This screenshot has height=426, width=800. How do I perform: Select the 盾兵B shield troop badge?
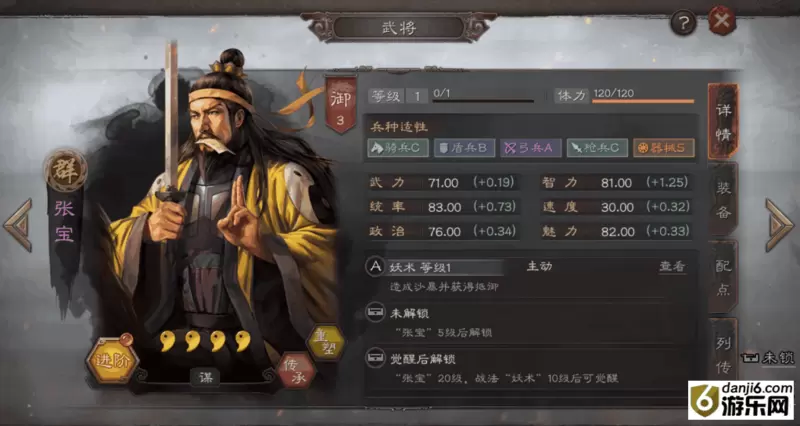coord(464,148)
